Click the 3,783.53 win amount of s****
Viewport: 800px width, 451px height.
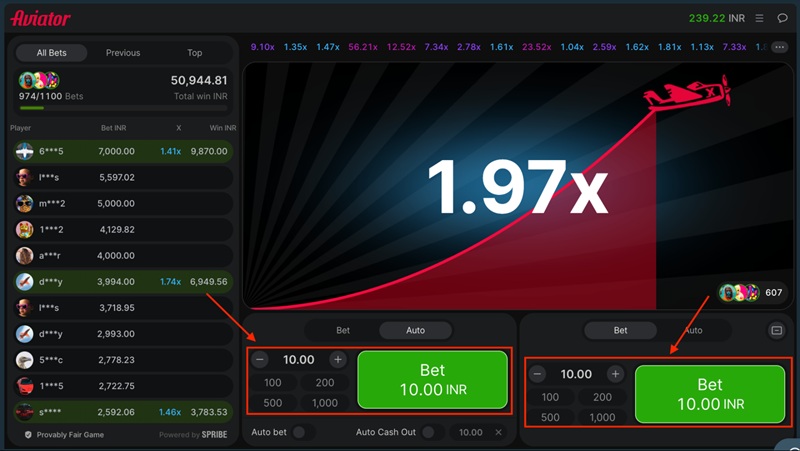click(x=209, y=412)
